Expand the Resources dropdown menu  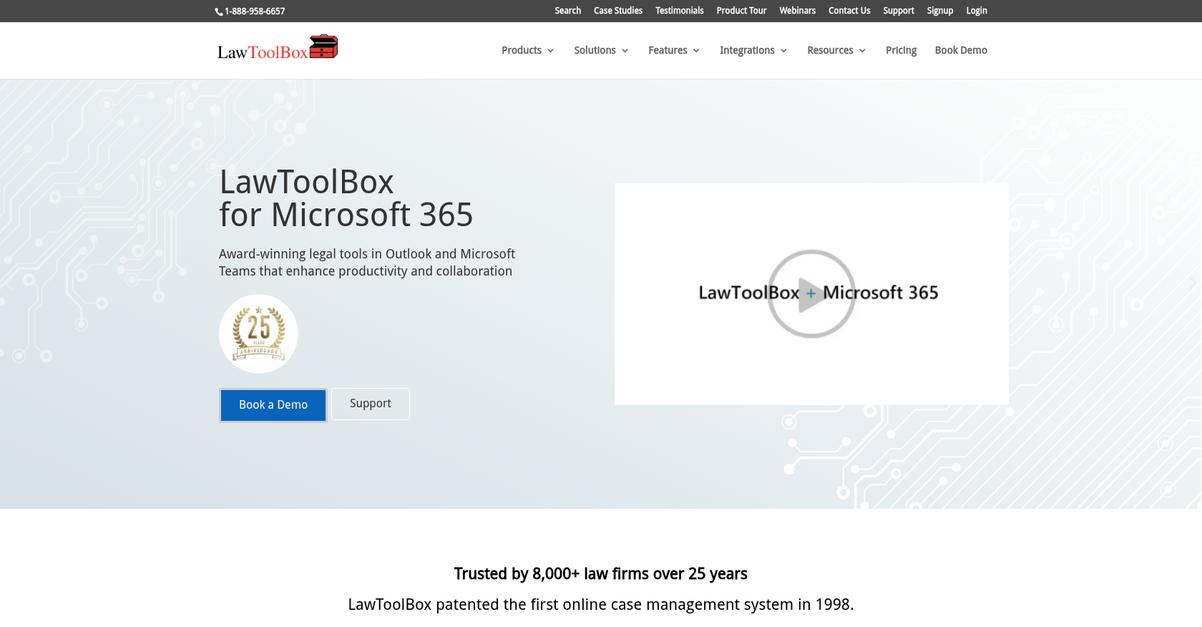point(837,50)
